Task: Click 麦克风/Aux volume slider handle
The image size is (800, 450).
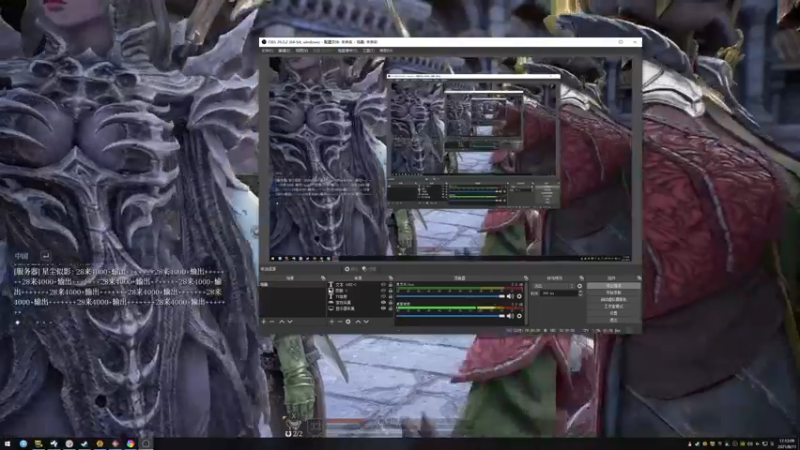Action: pos(502,296)
